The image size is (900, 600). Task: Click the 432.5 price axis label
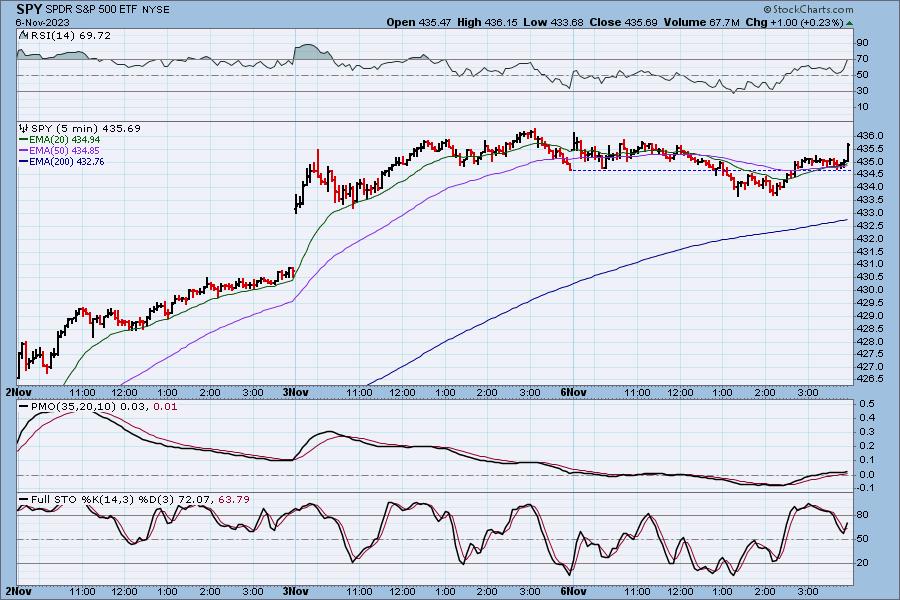tap(870, 226)
